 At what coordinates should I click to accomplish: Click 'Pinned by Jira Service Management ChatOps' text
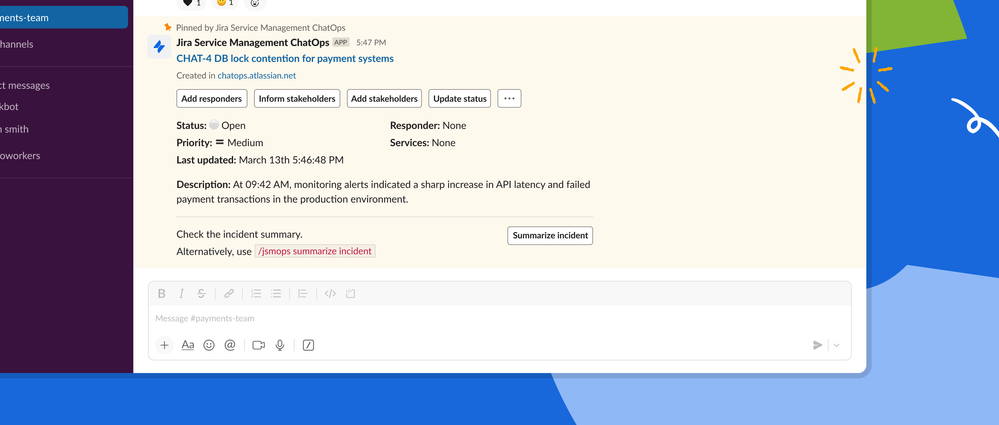(x=261, y=28)
